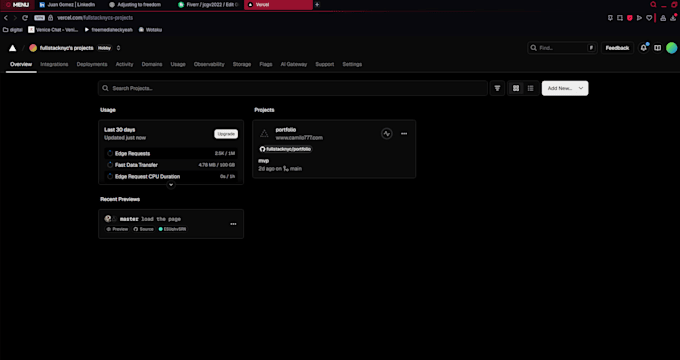Open the Edge Requests usage row

click(171, 154)
